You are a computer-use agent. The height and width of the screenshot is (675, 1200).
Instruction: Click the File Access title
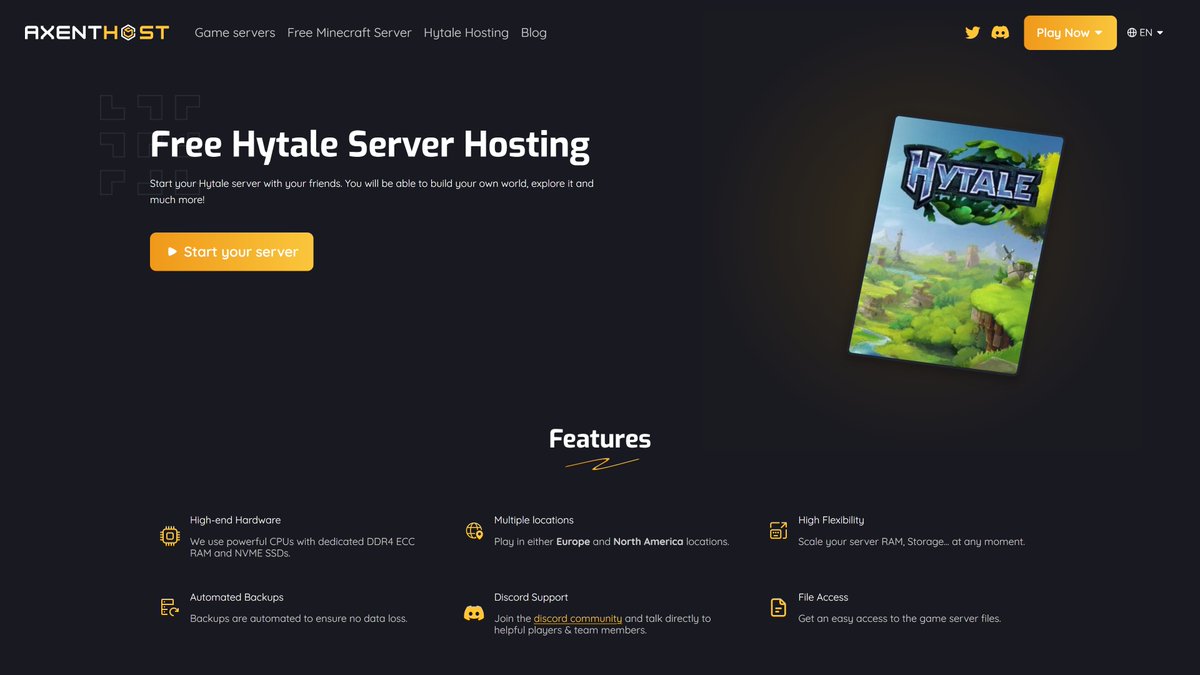coord(823,597)
